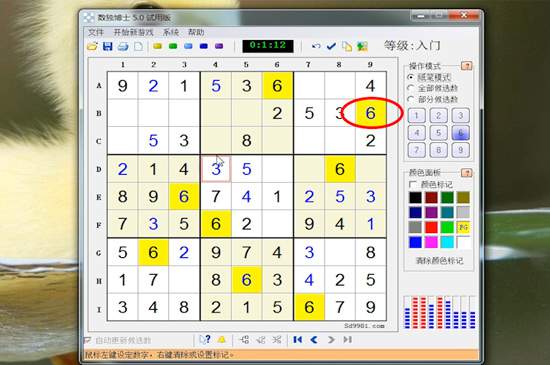
Task: Select empty cell in row H column 3
Action: 184,280
